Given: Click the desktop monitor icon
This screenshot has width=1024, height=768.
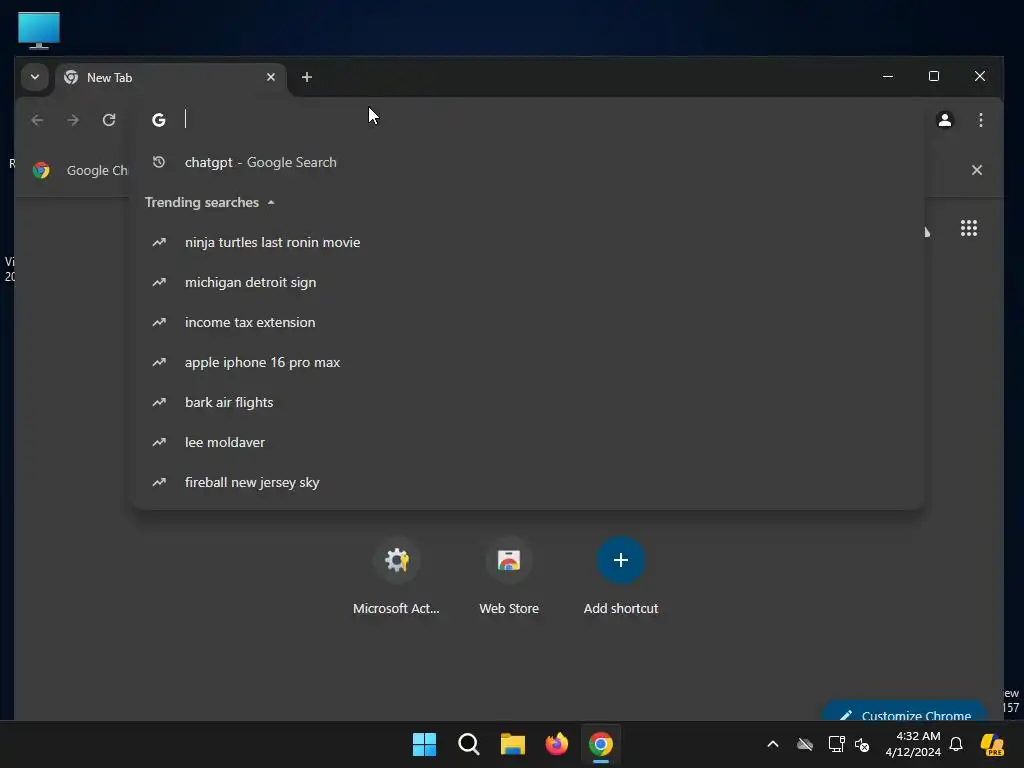Looking at the screenshot, I should pyautogui.click(x=39, y=30).
